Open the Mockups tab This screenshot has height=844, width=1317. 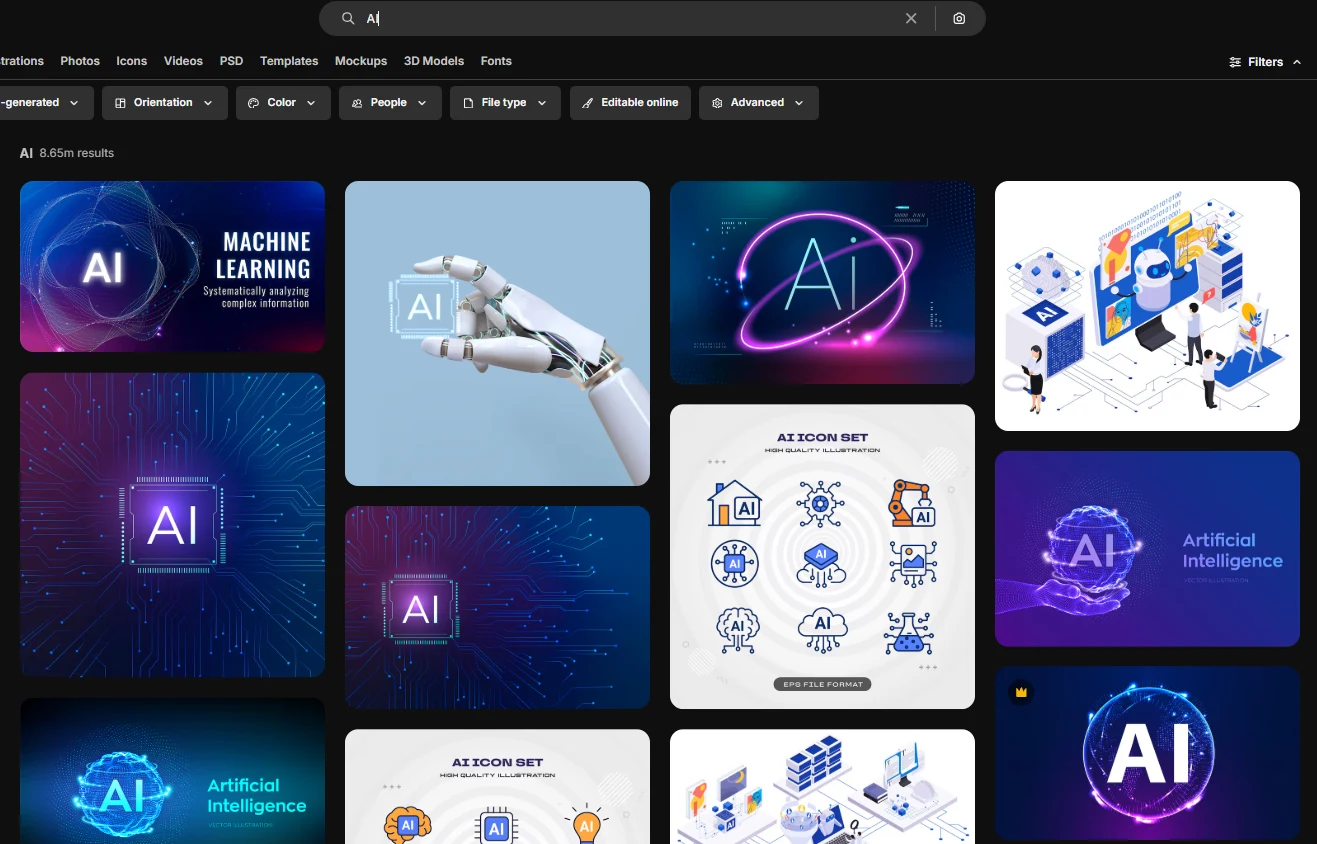click(361, 61)
